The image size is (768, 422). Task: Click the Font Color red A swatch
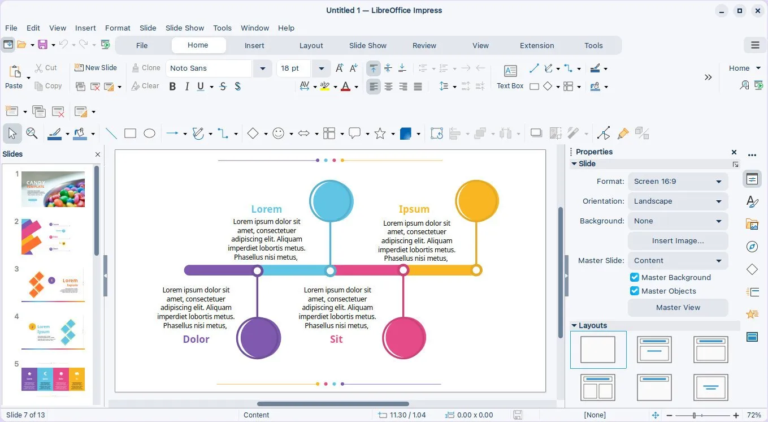(x=346, y=87)
